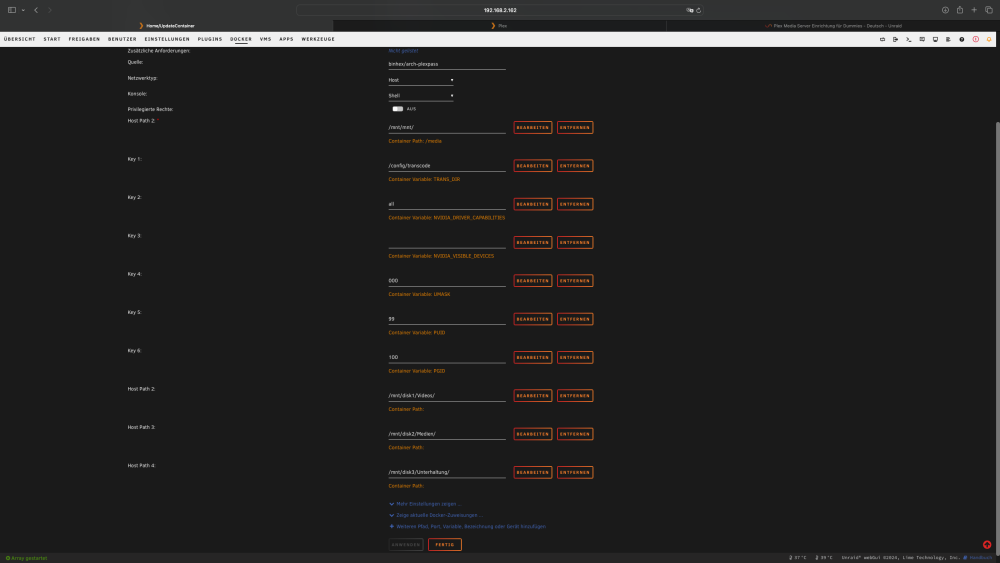Open the FREIGABEN menu
This screenshot has height=563, width=1000.
[84, 40]
